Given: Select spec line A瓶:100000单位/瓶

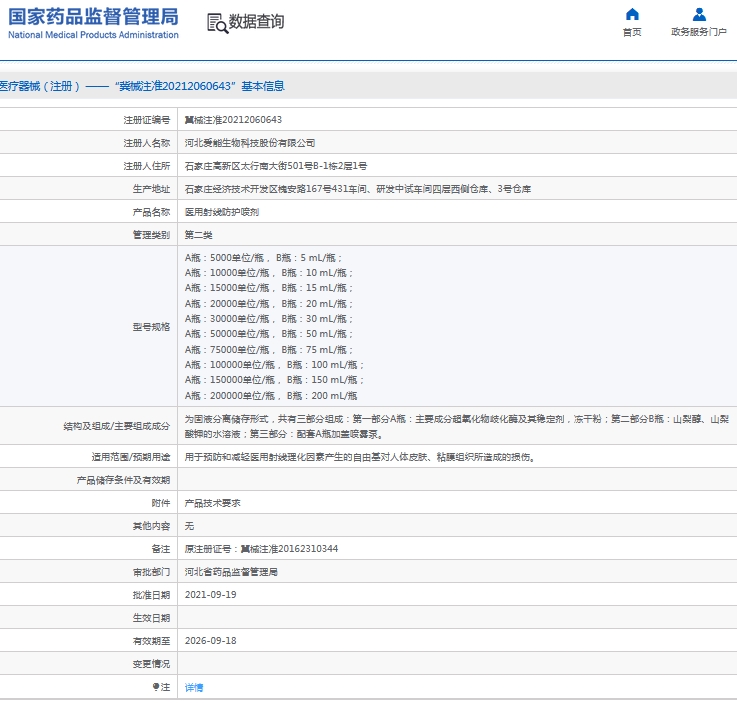Looking at the screenshot, I should tap(274, 365).
